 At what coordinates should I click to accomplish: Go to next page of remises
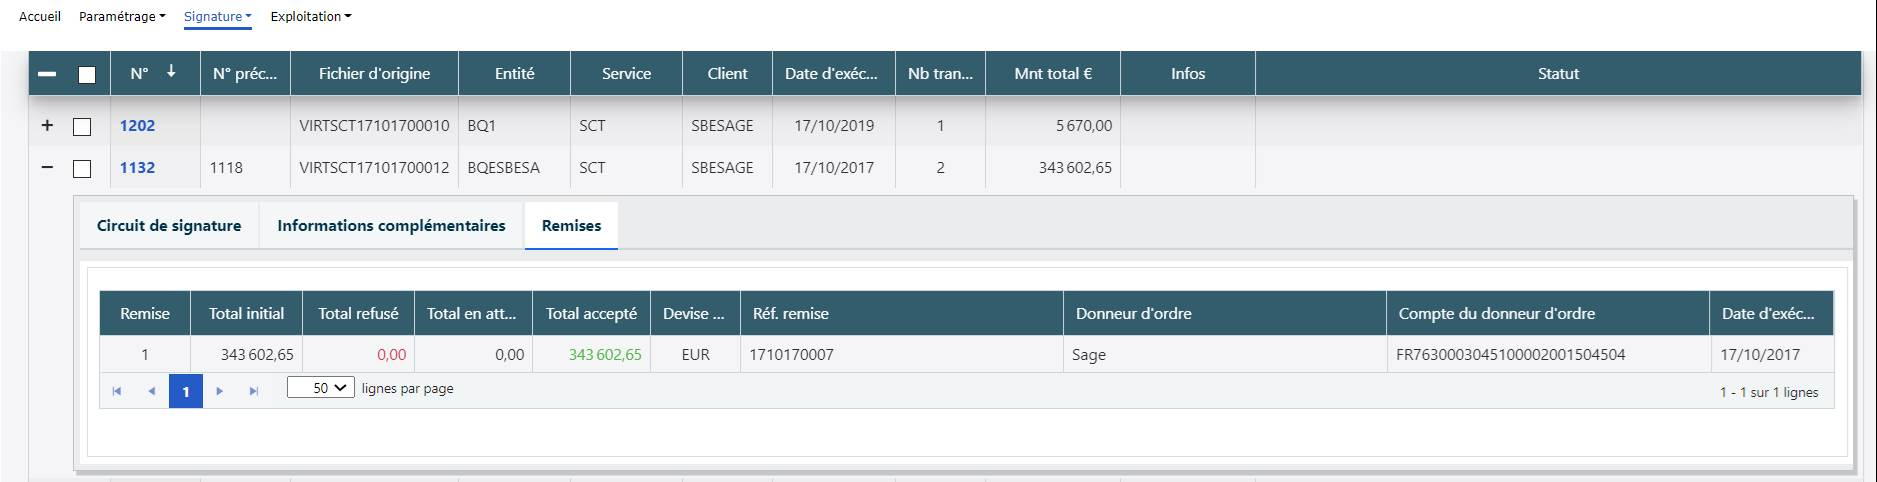tap(220, 391)
